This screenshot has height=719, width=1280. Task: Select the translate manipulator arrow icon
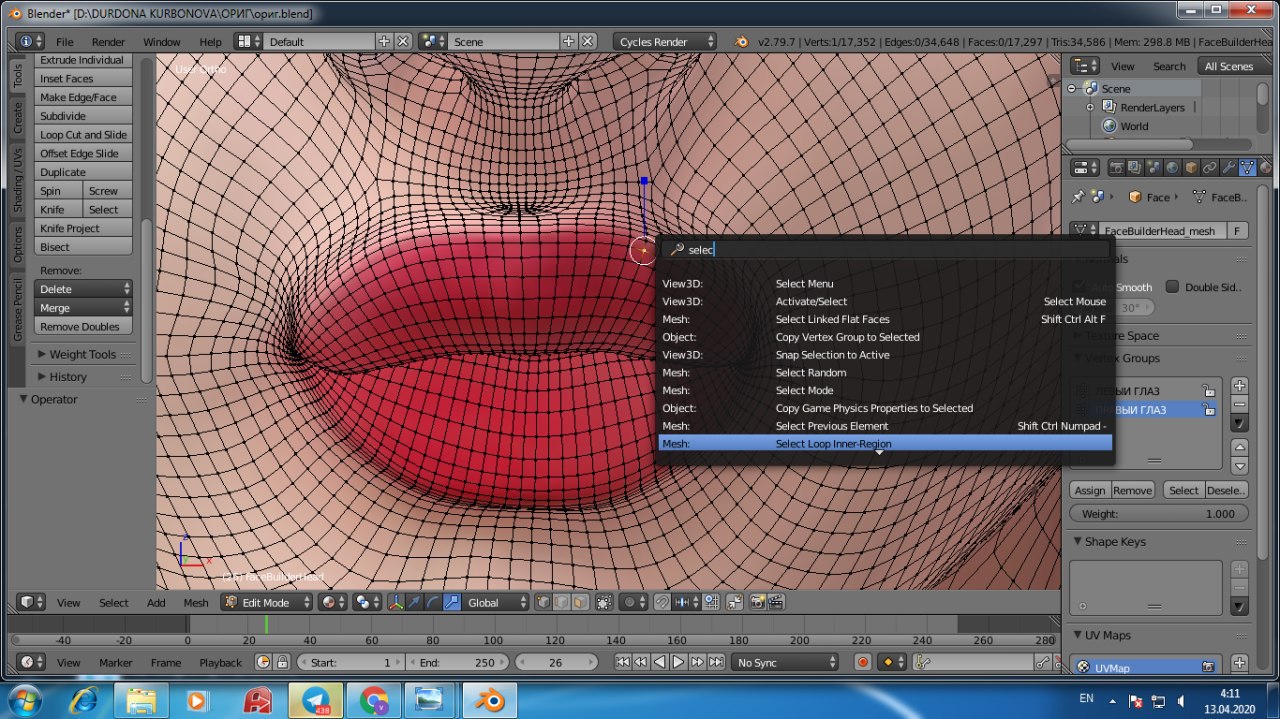pos(414,602)
